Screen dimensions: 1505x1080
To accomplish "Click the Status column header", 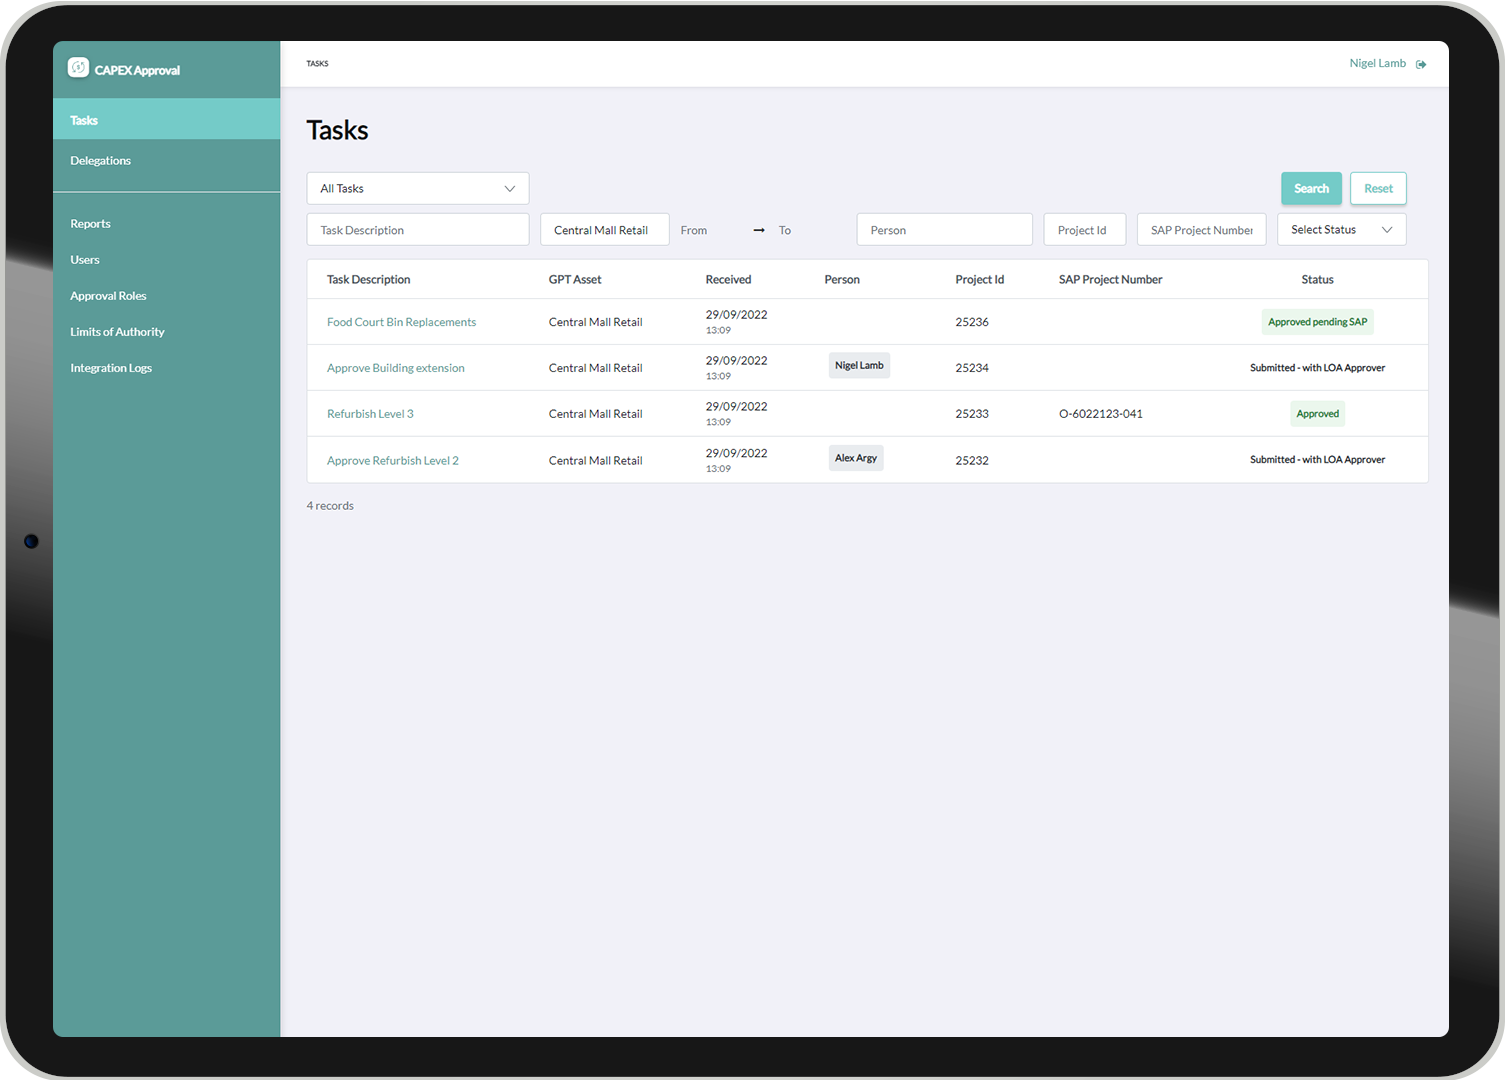I will (x=1317, y=280).
